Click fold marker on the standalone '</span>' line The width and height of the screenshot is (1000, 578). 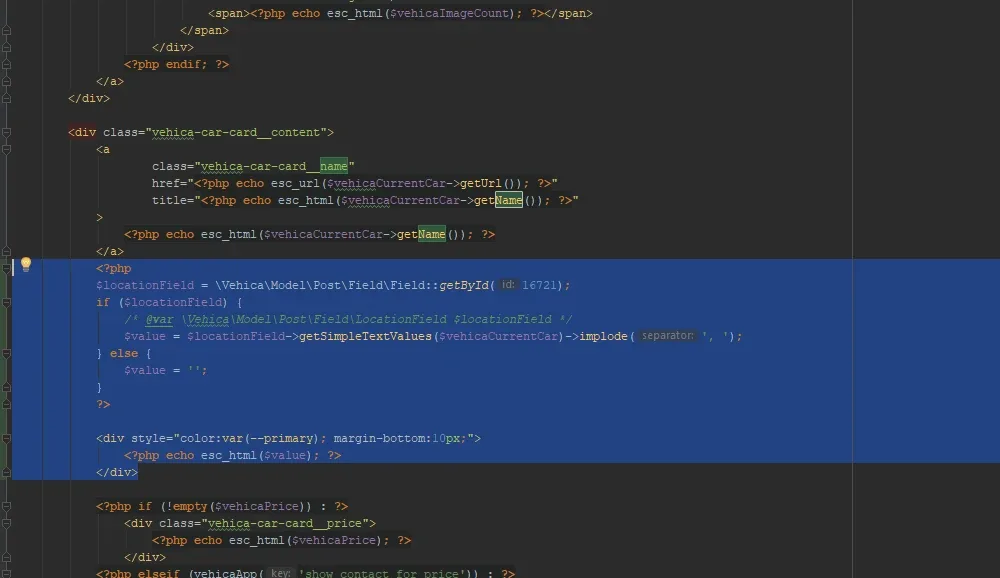coord(6,30)
